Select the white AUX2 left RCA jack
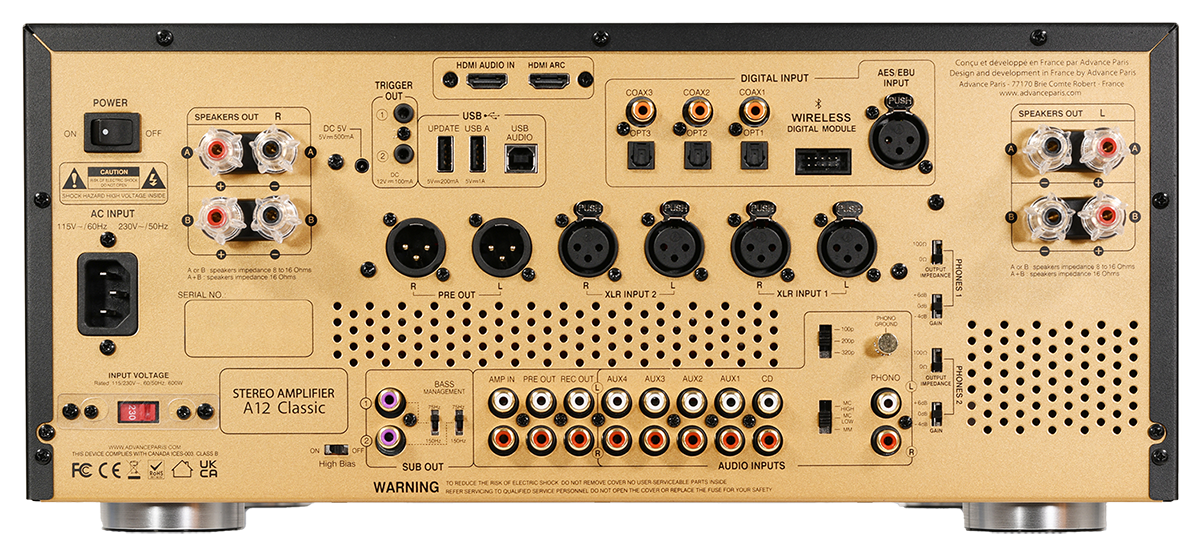This screenshot has height=554, width=1200. click(693, 404)
